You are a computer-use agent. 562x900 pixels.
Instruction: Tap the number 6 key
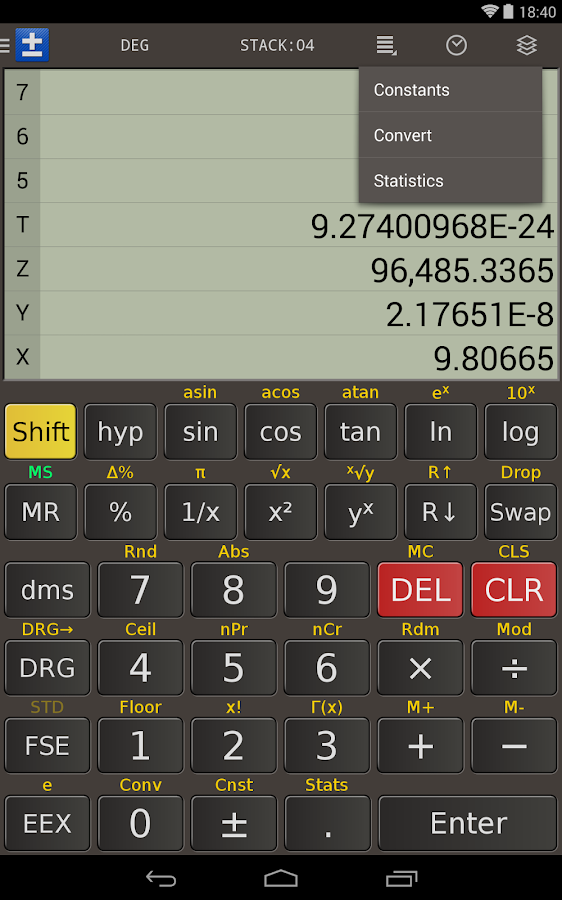pyautogui.click(x=327, y=668)
